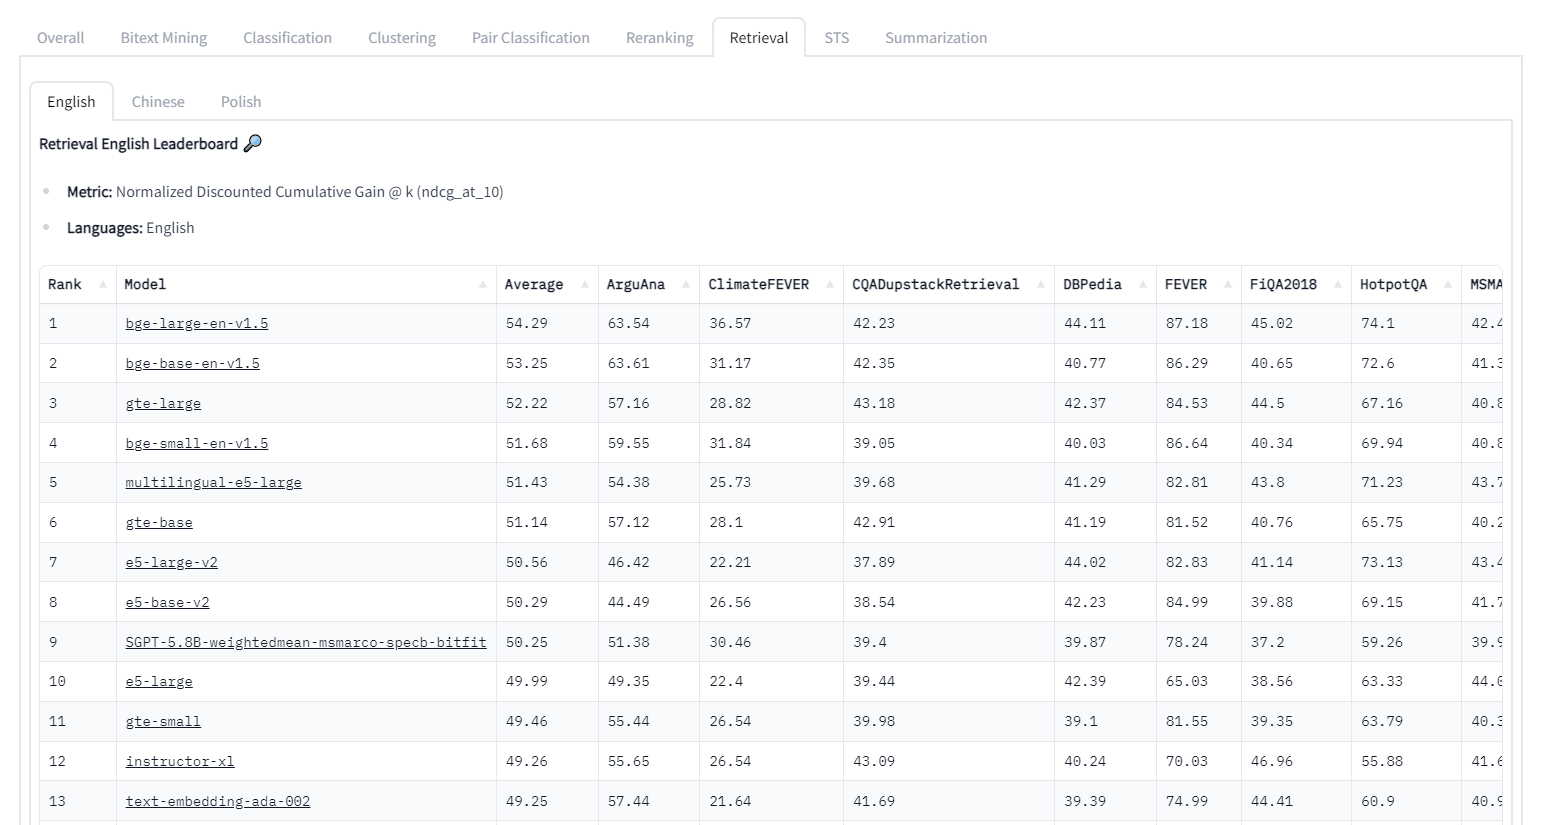Open the bge-large-en-v1.5 model link
This screenshot has width=1565, height=825.
pyautogui.click(x=196, y=323)
